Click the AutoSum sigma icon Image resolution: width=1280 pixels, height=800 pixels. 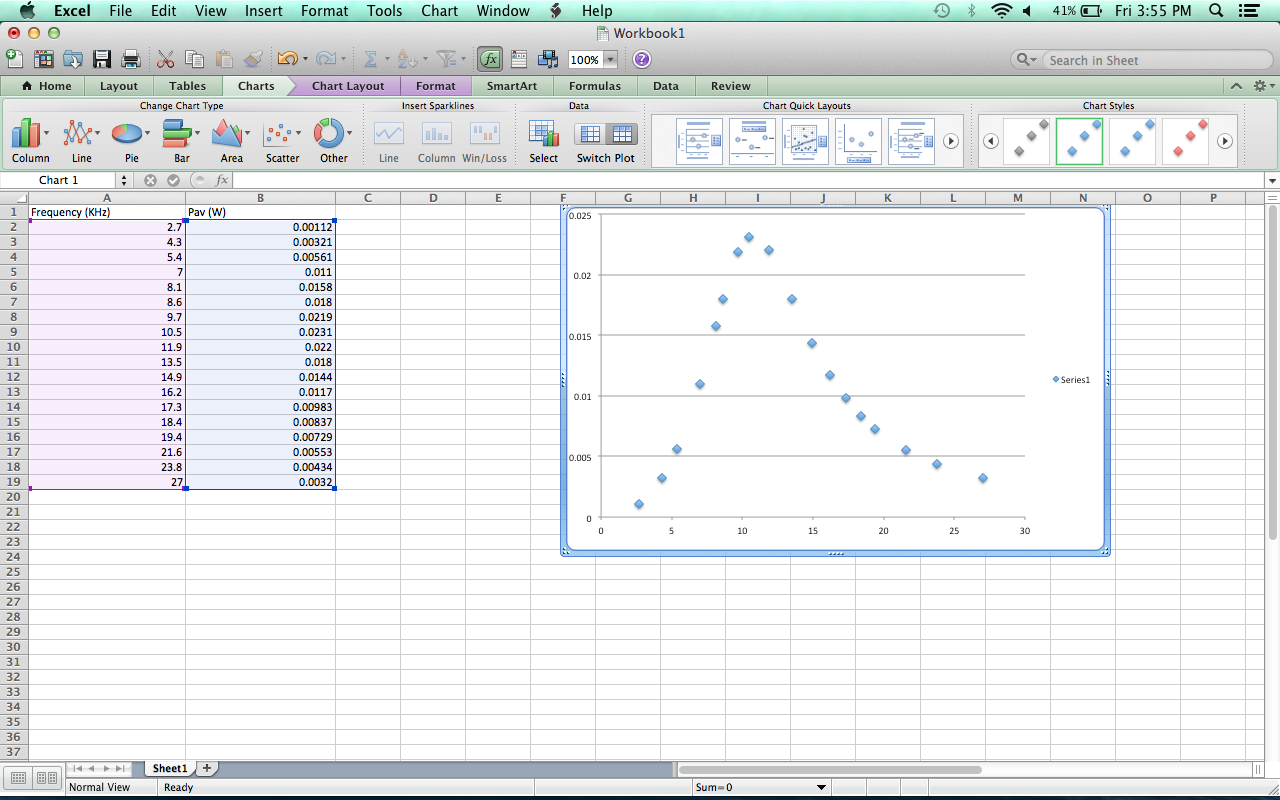tap(370, 59)
